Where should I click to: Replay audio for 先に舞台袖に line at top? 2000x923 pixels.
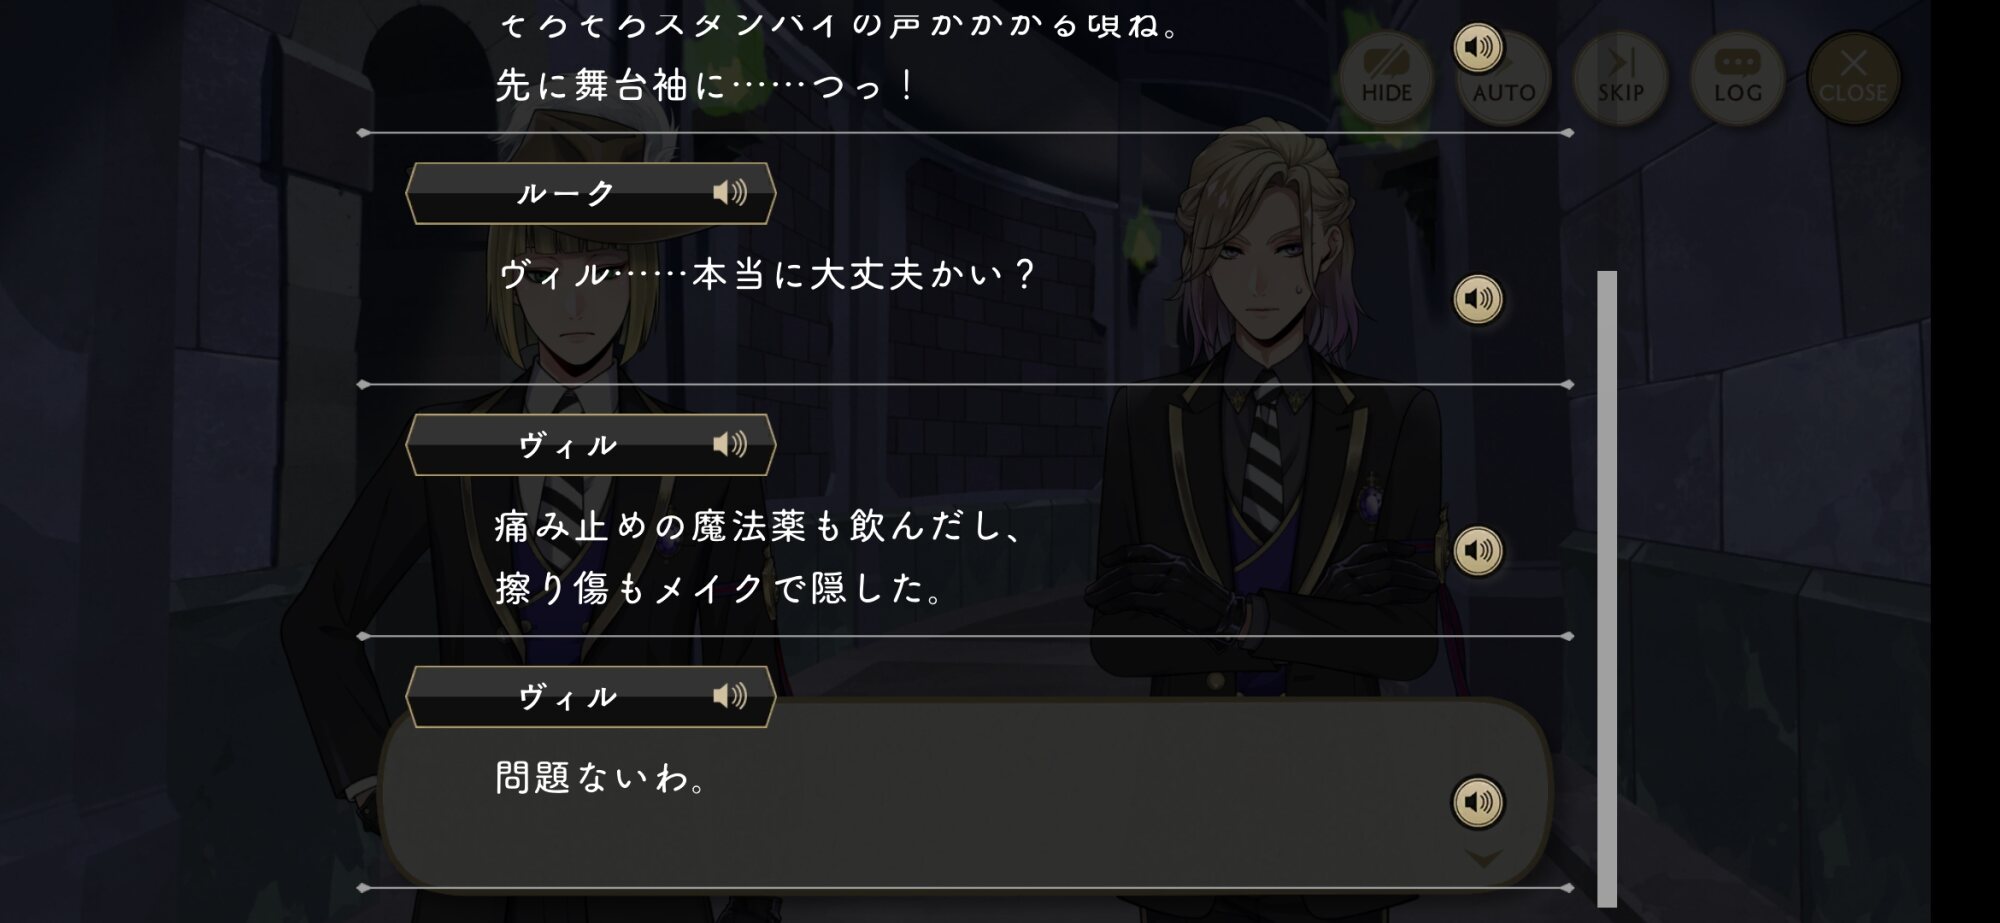(1478, 47)
